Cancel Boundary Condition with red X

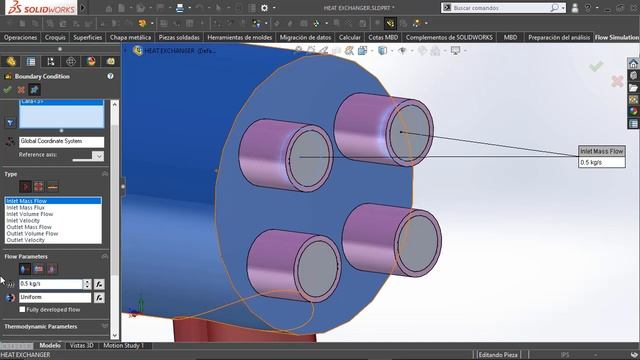21,89
